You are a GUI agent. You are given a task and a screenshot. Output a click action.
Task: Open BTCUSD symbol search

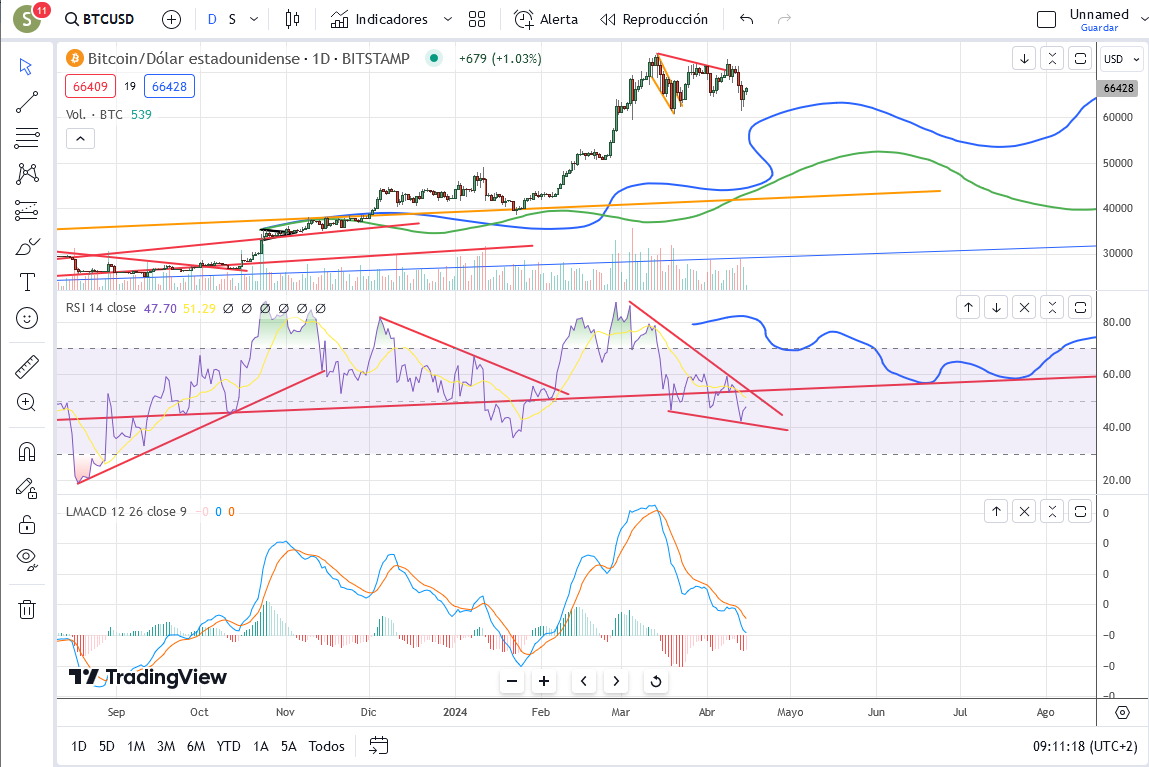(100, 19)
